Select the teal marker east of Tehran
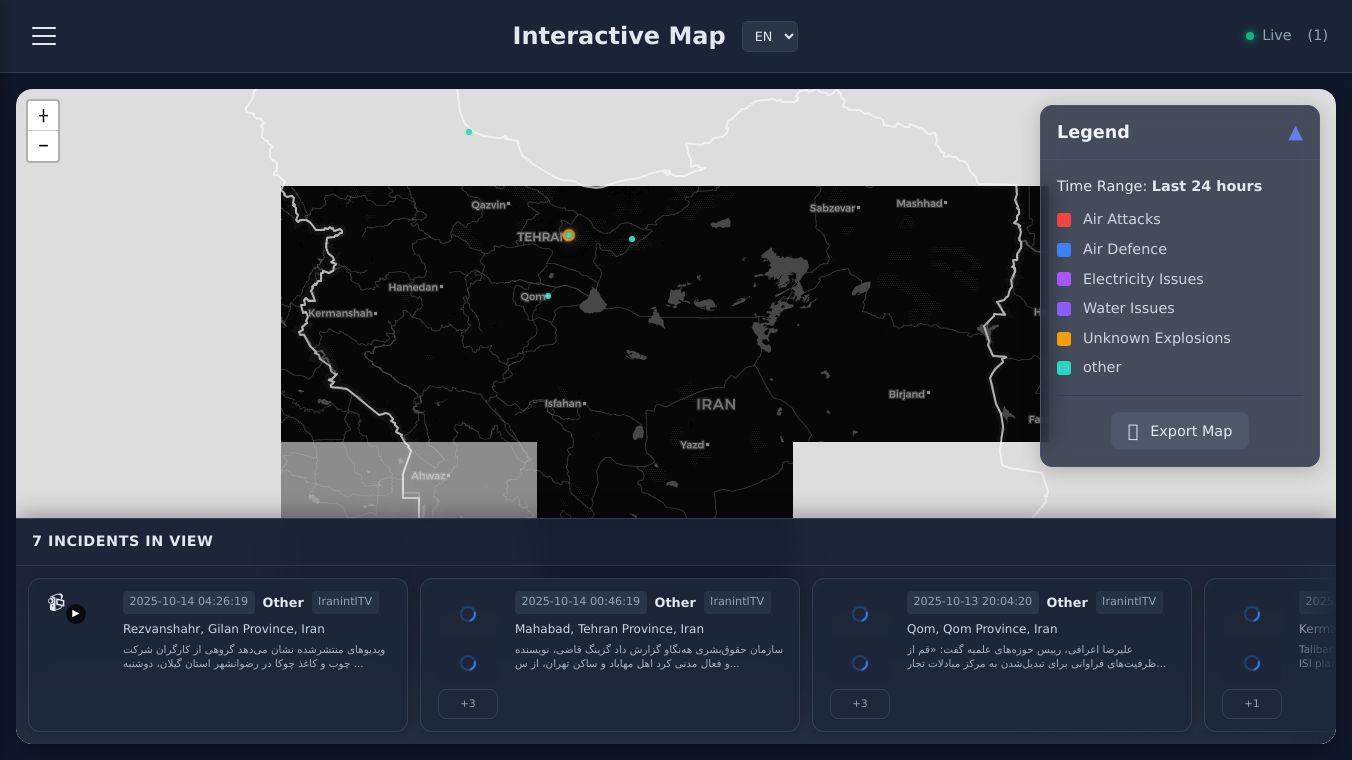1352x760 pixels. 632,239
